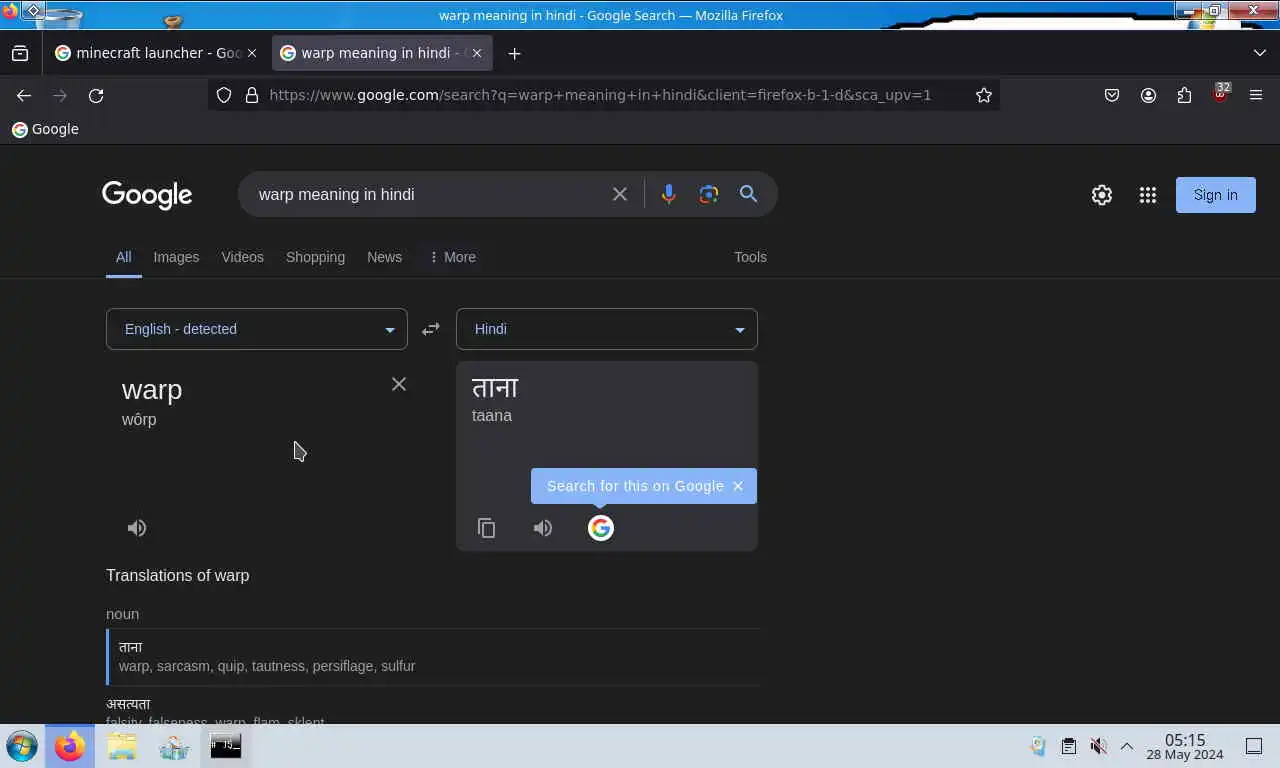Screen dimensions: 1280x768
Task: Listen to the Hindi translation audio
Action: pos(543,528)
